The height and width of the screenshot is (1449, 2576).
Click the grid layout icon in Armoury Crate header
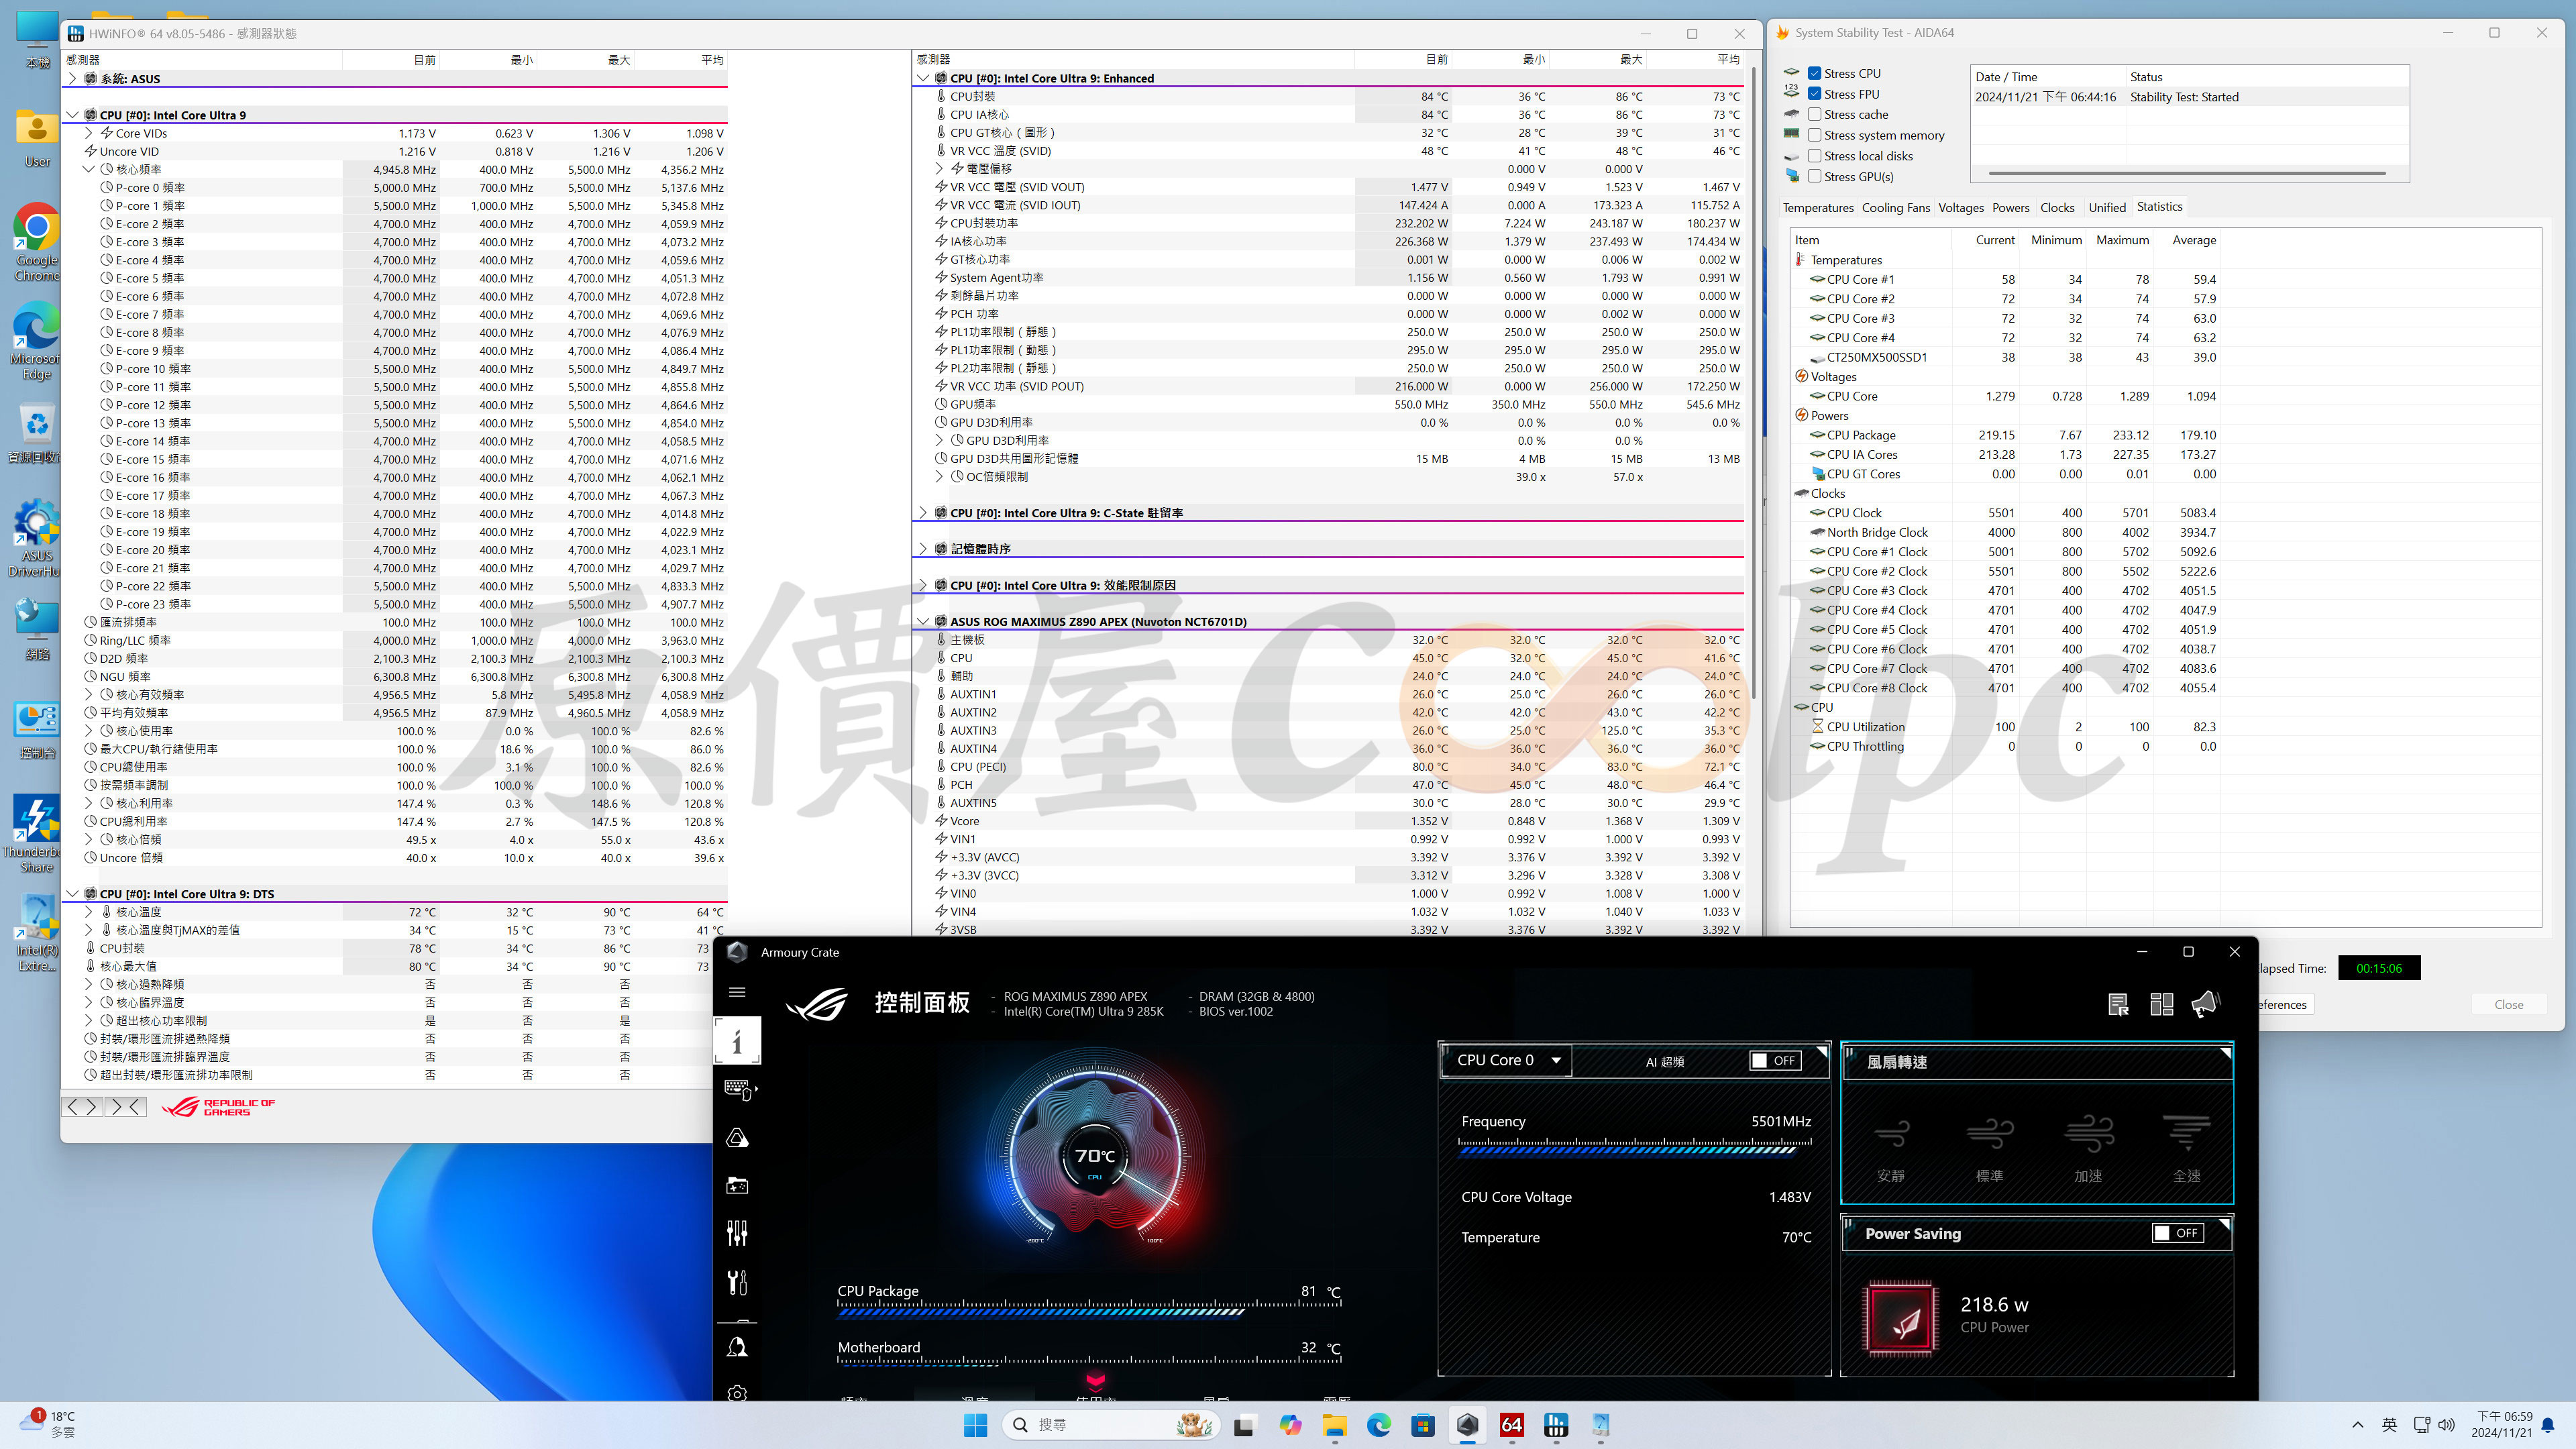(x=2161, y=1005)
